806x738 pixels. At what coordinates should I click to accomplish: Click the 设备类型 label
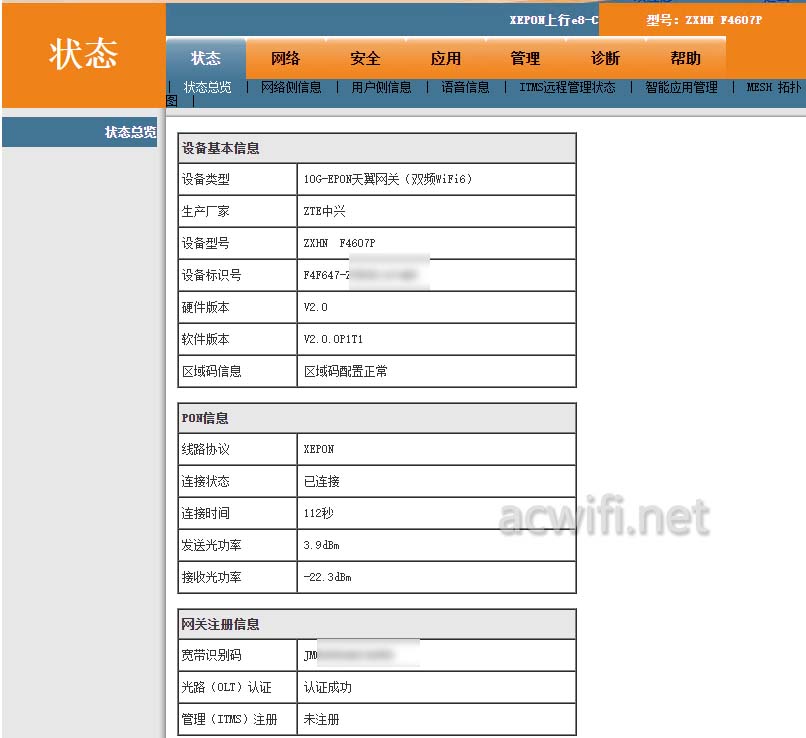pyautogui.click(x=205, y=179)
